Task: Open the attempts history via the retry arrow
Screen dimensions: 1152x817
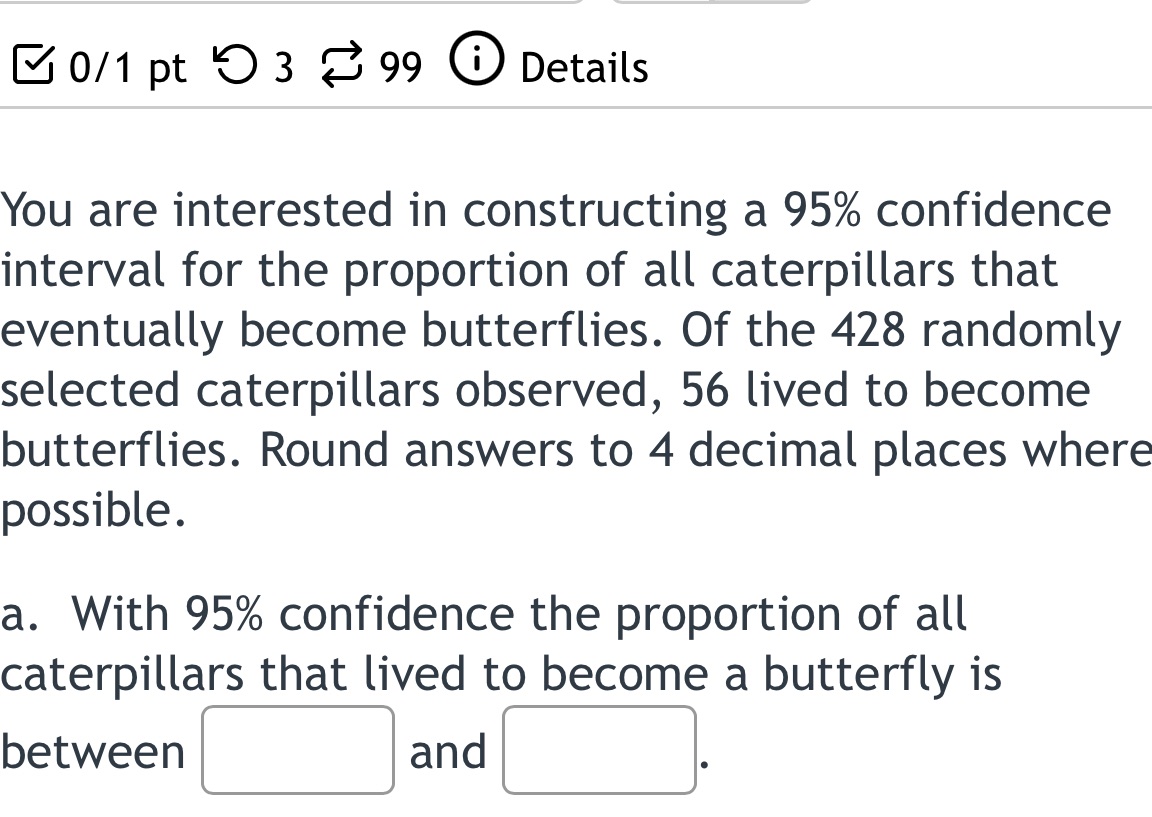Action: click(x=237, y=66)
